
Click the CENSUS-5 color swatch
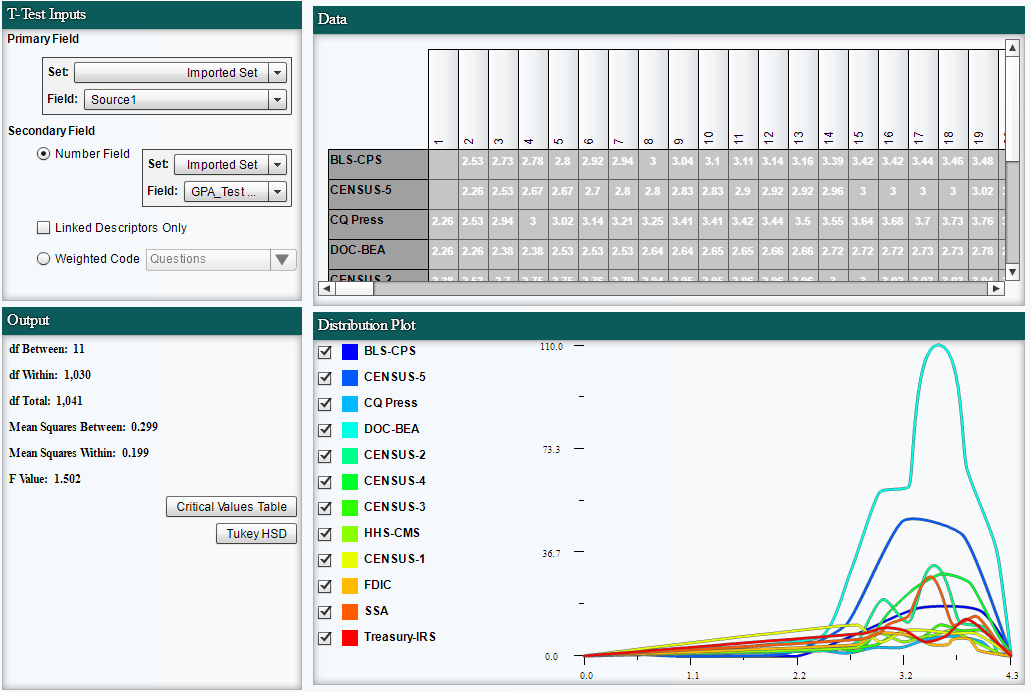350,378
